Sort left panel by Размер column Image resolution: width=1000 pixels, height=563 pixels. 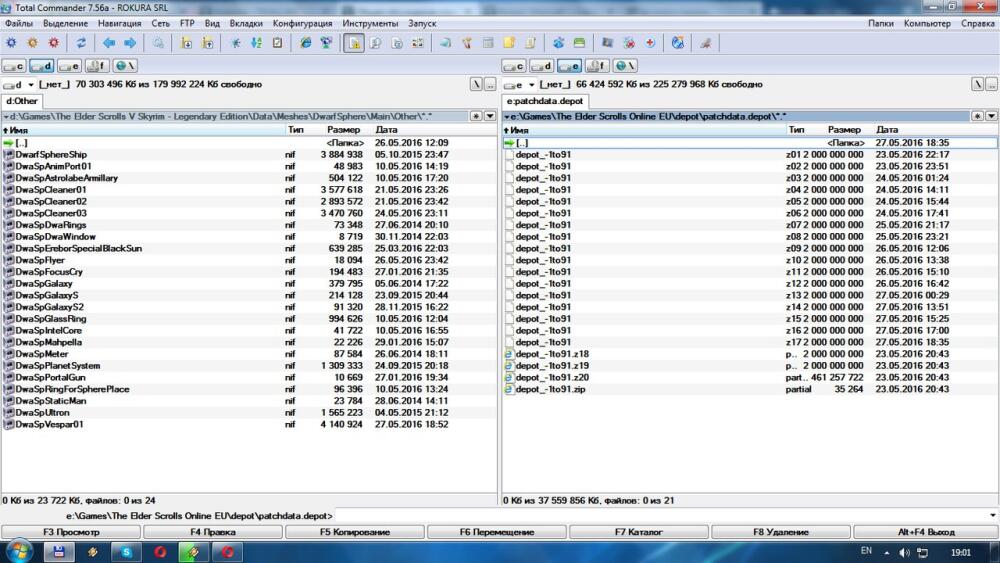tap(343, 129)
